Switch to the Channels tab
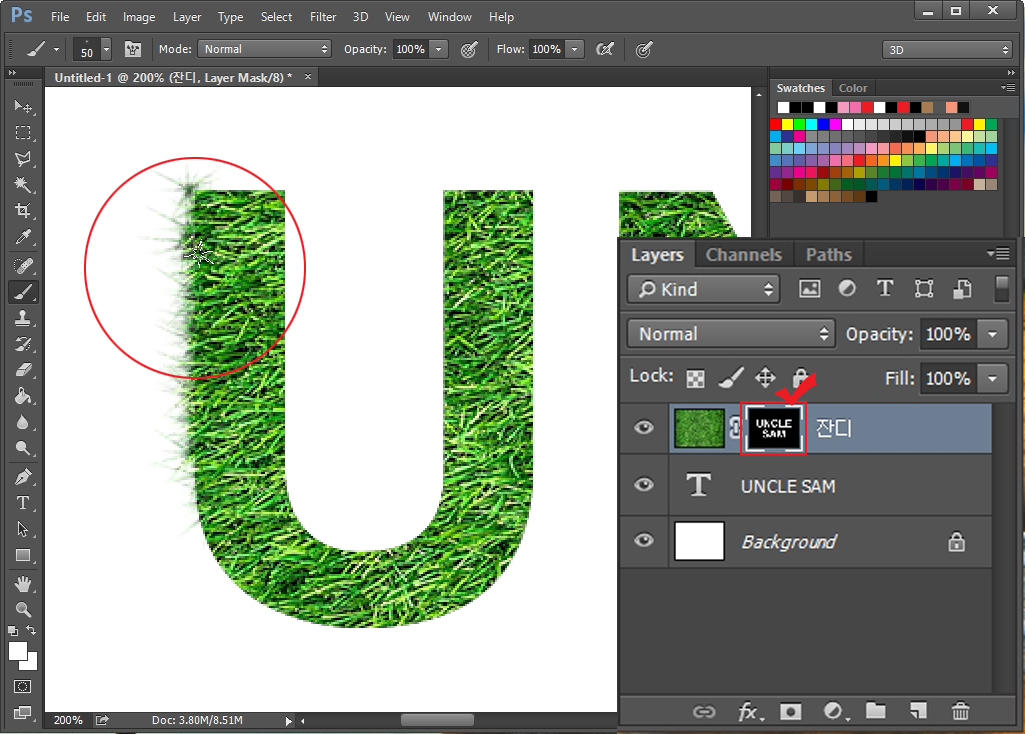1025x734 pixels. (744, 254)
